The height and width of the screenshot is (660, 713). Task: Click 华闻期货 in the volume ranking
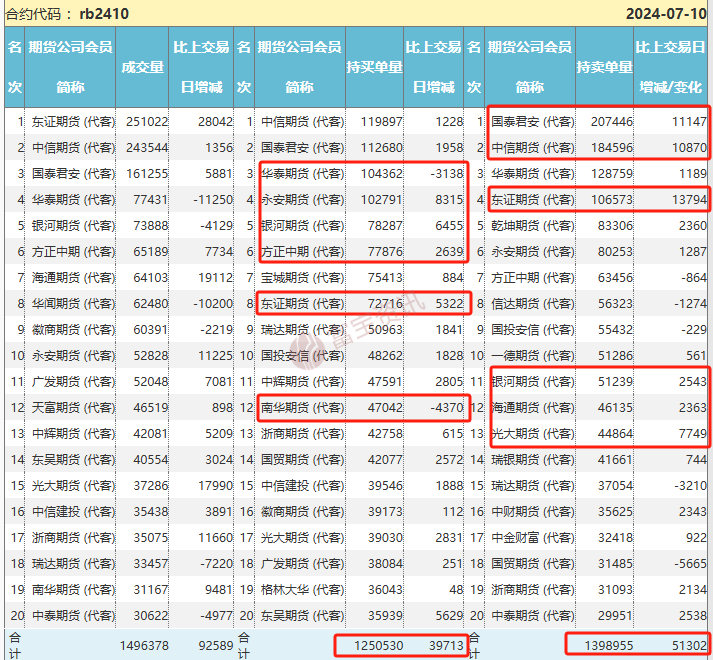tap(73, 303)
